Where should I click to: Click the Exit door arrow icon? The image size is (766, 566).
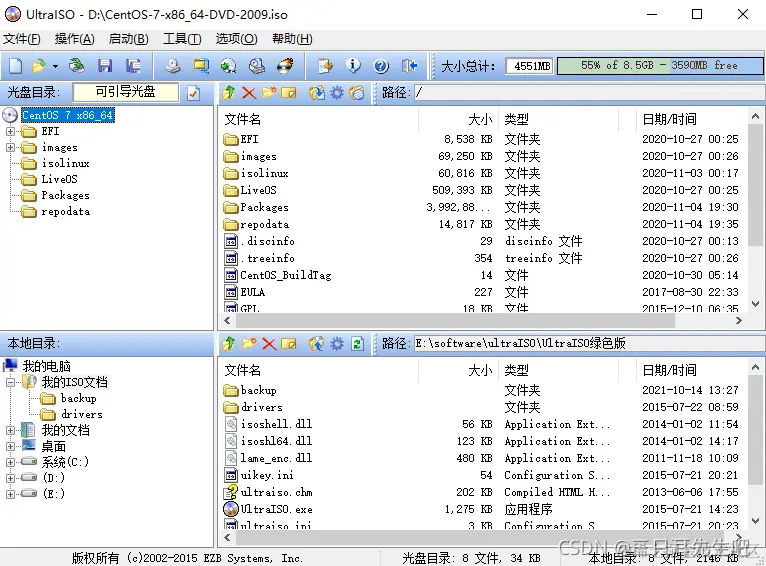[x=409, y=66]
